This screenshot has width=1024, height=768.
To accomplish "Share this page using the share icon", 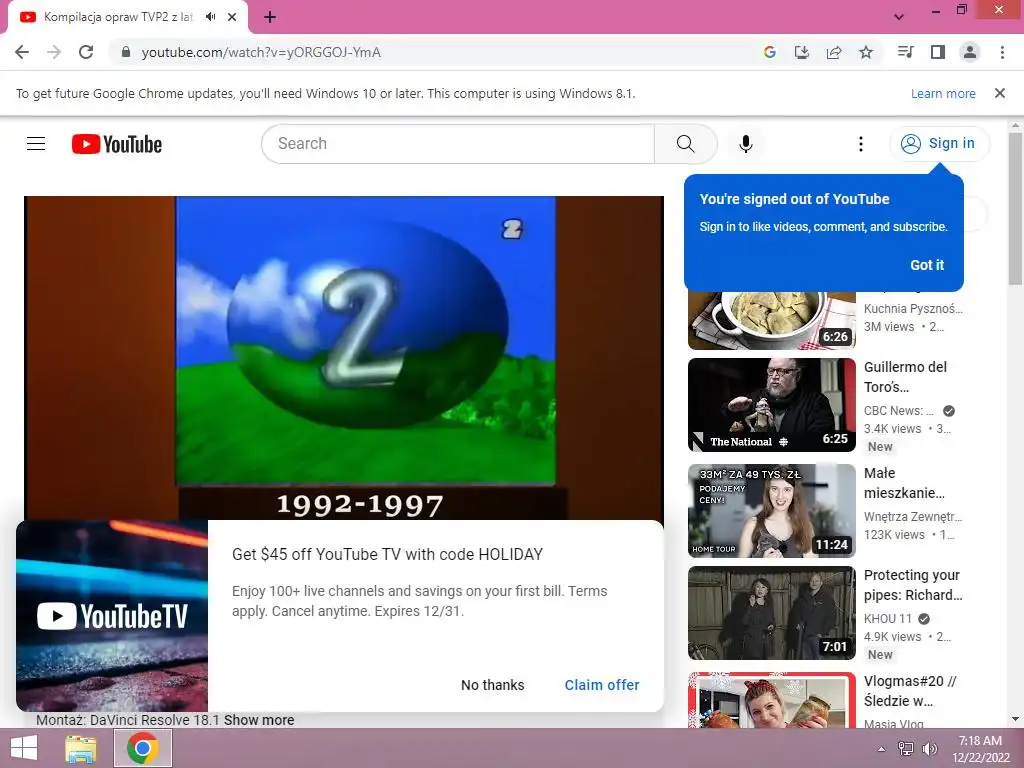I will tap(834, 52).
